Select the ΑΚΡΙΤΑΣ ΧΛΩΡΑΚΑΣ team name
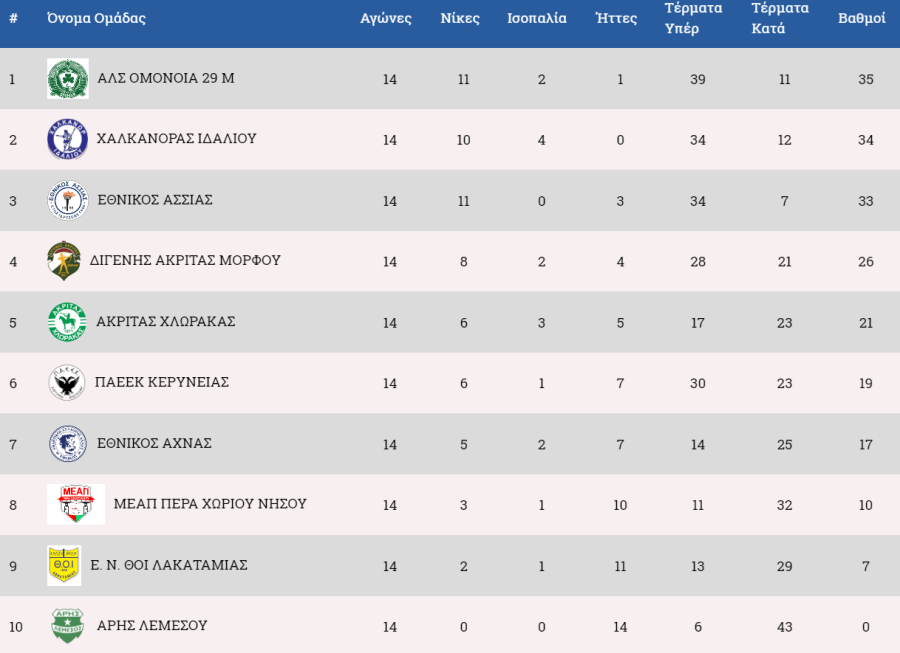 tap(165, 321)
